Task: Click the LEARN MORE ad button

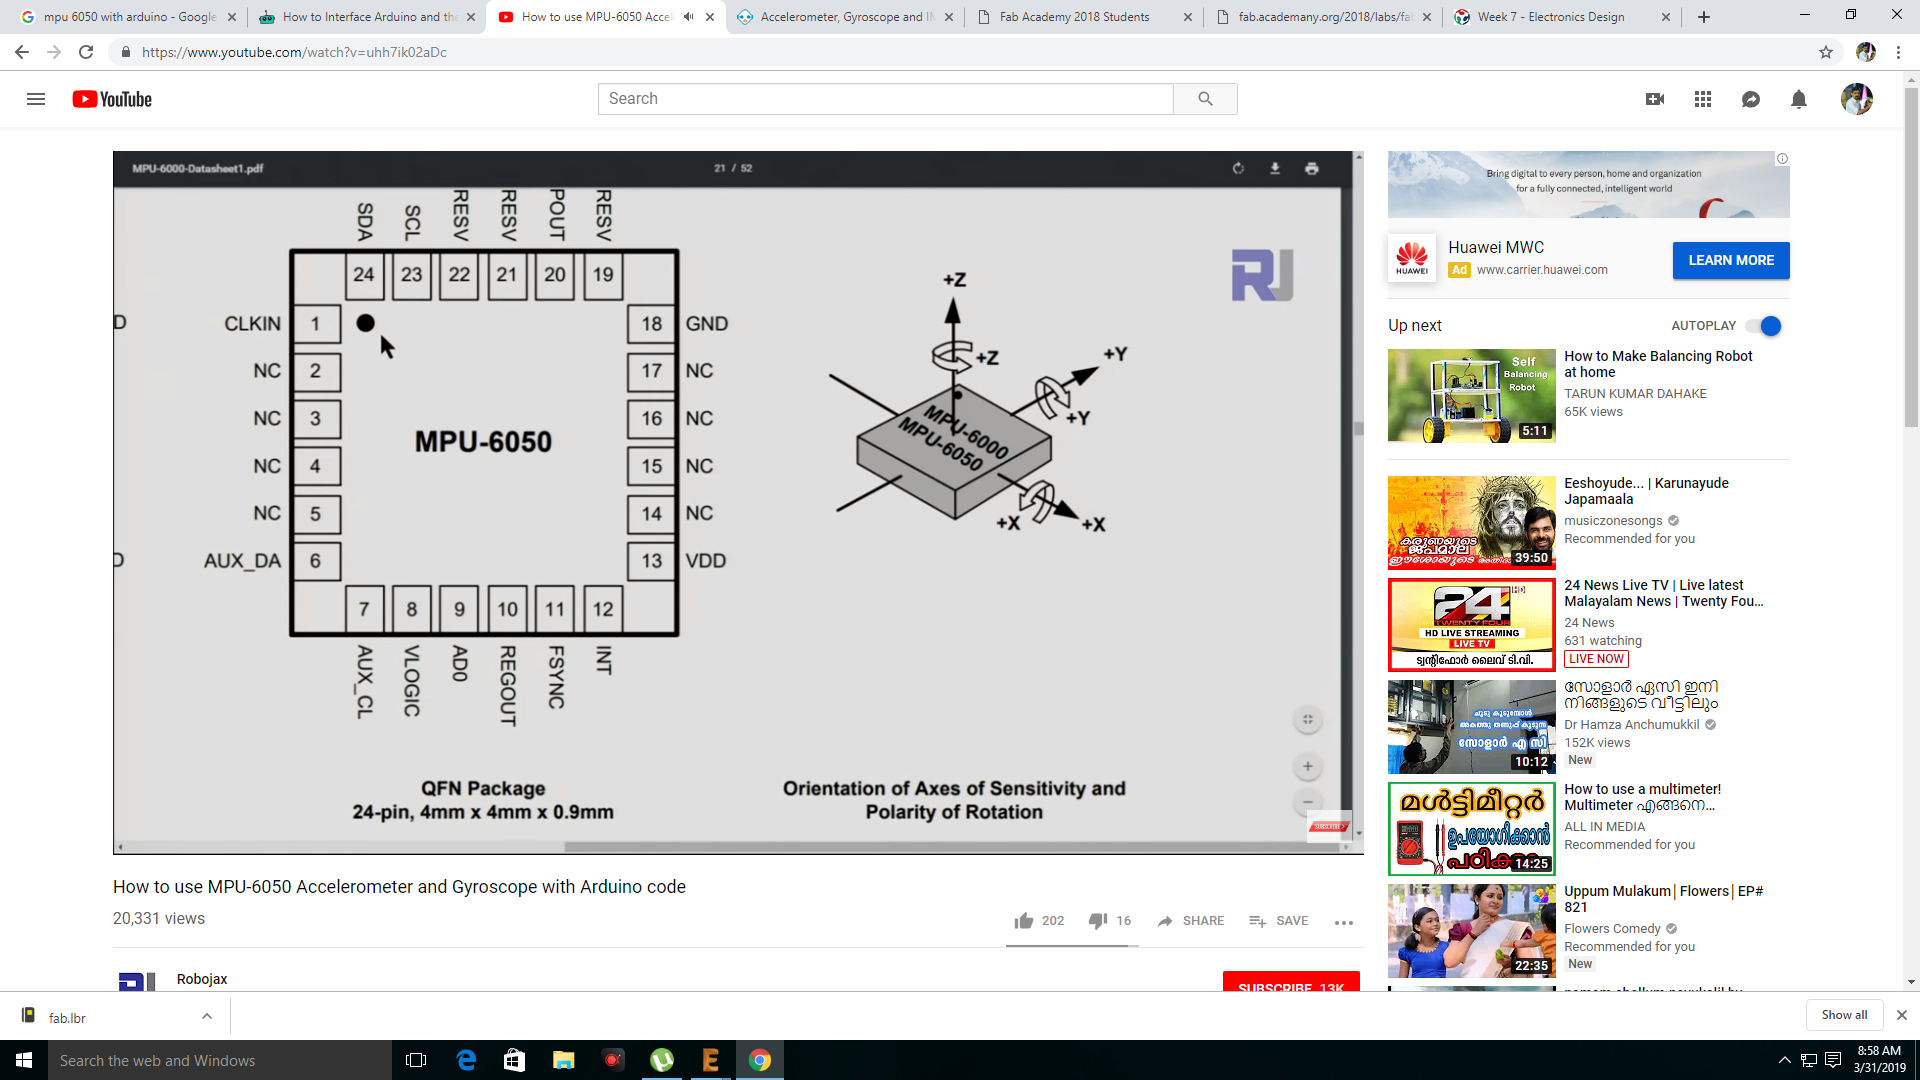Action: 1731,260
